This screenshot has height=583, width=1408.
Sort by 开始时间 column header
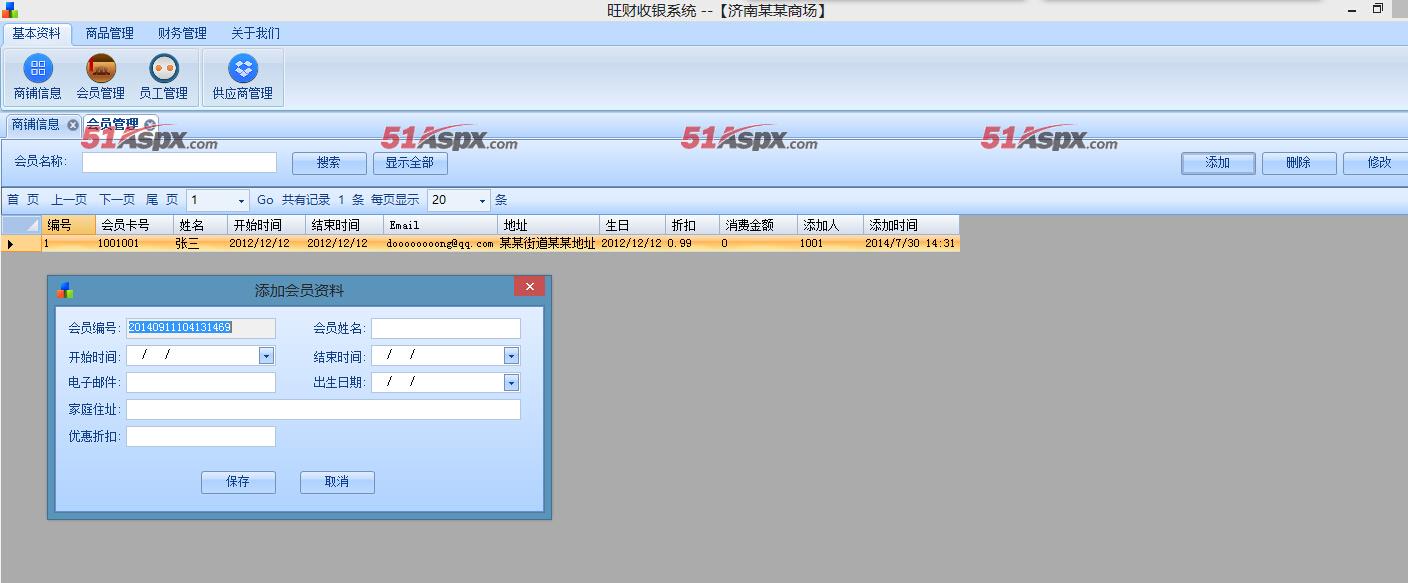click(266, 225)
